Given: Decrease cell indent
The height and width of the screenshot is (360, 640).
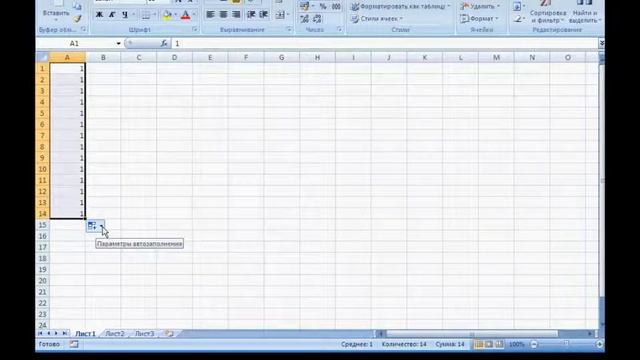Looking at the screenshot, I should tap(251, 15).
